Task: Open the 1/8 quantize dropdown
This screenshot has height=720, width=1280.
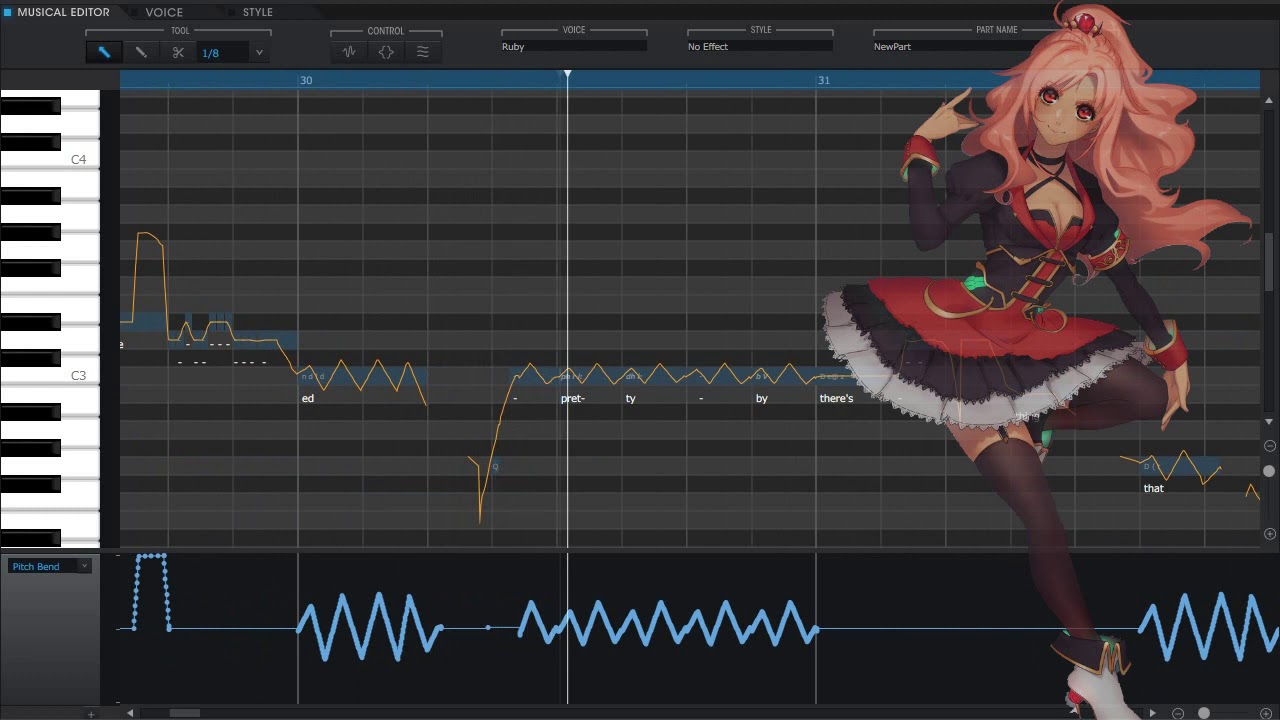Action: (259, 53)
